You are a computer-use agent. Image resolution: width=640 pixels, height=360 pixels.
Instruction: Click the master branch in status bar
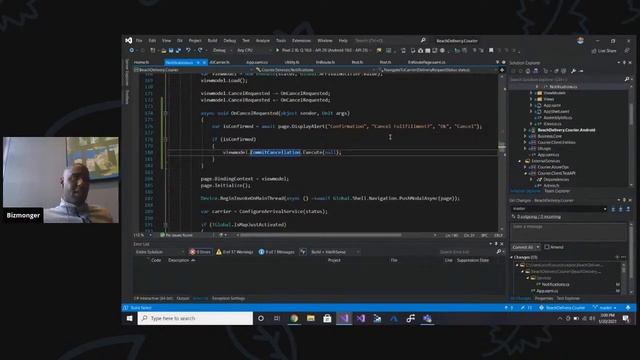coord(605,308)
